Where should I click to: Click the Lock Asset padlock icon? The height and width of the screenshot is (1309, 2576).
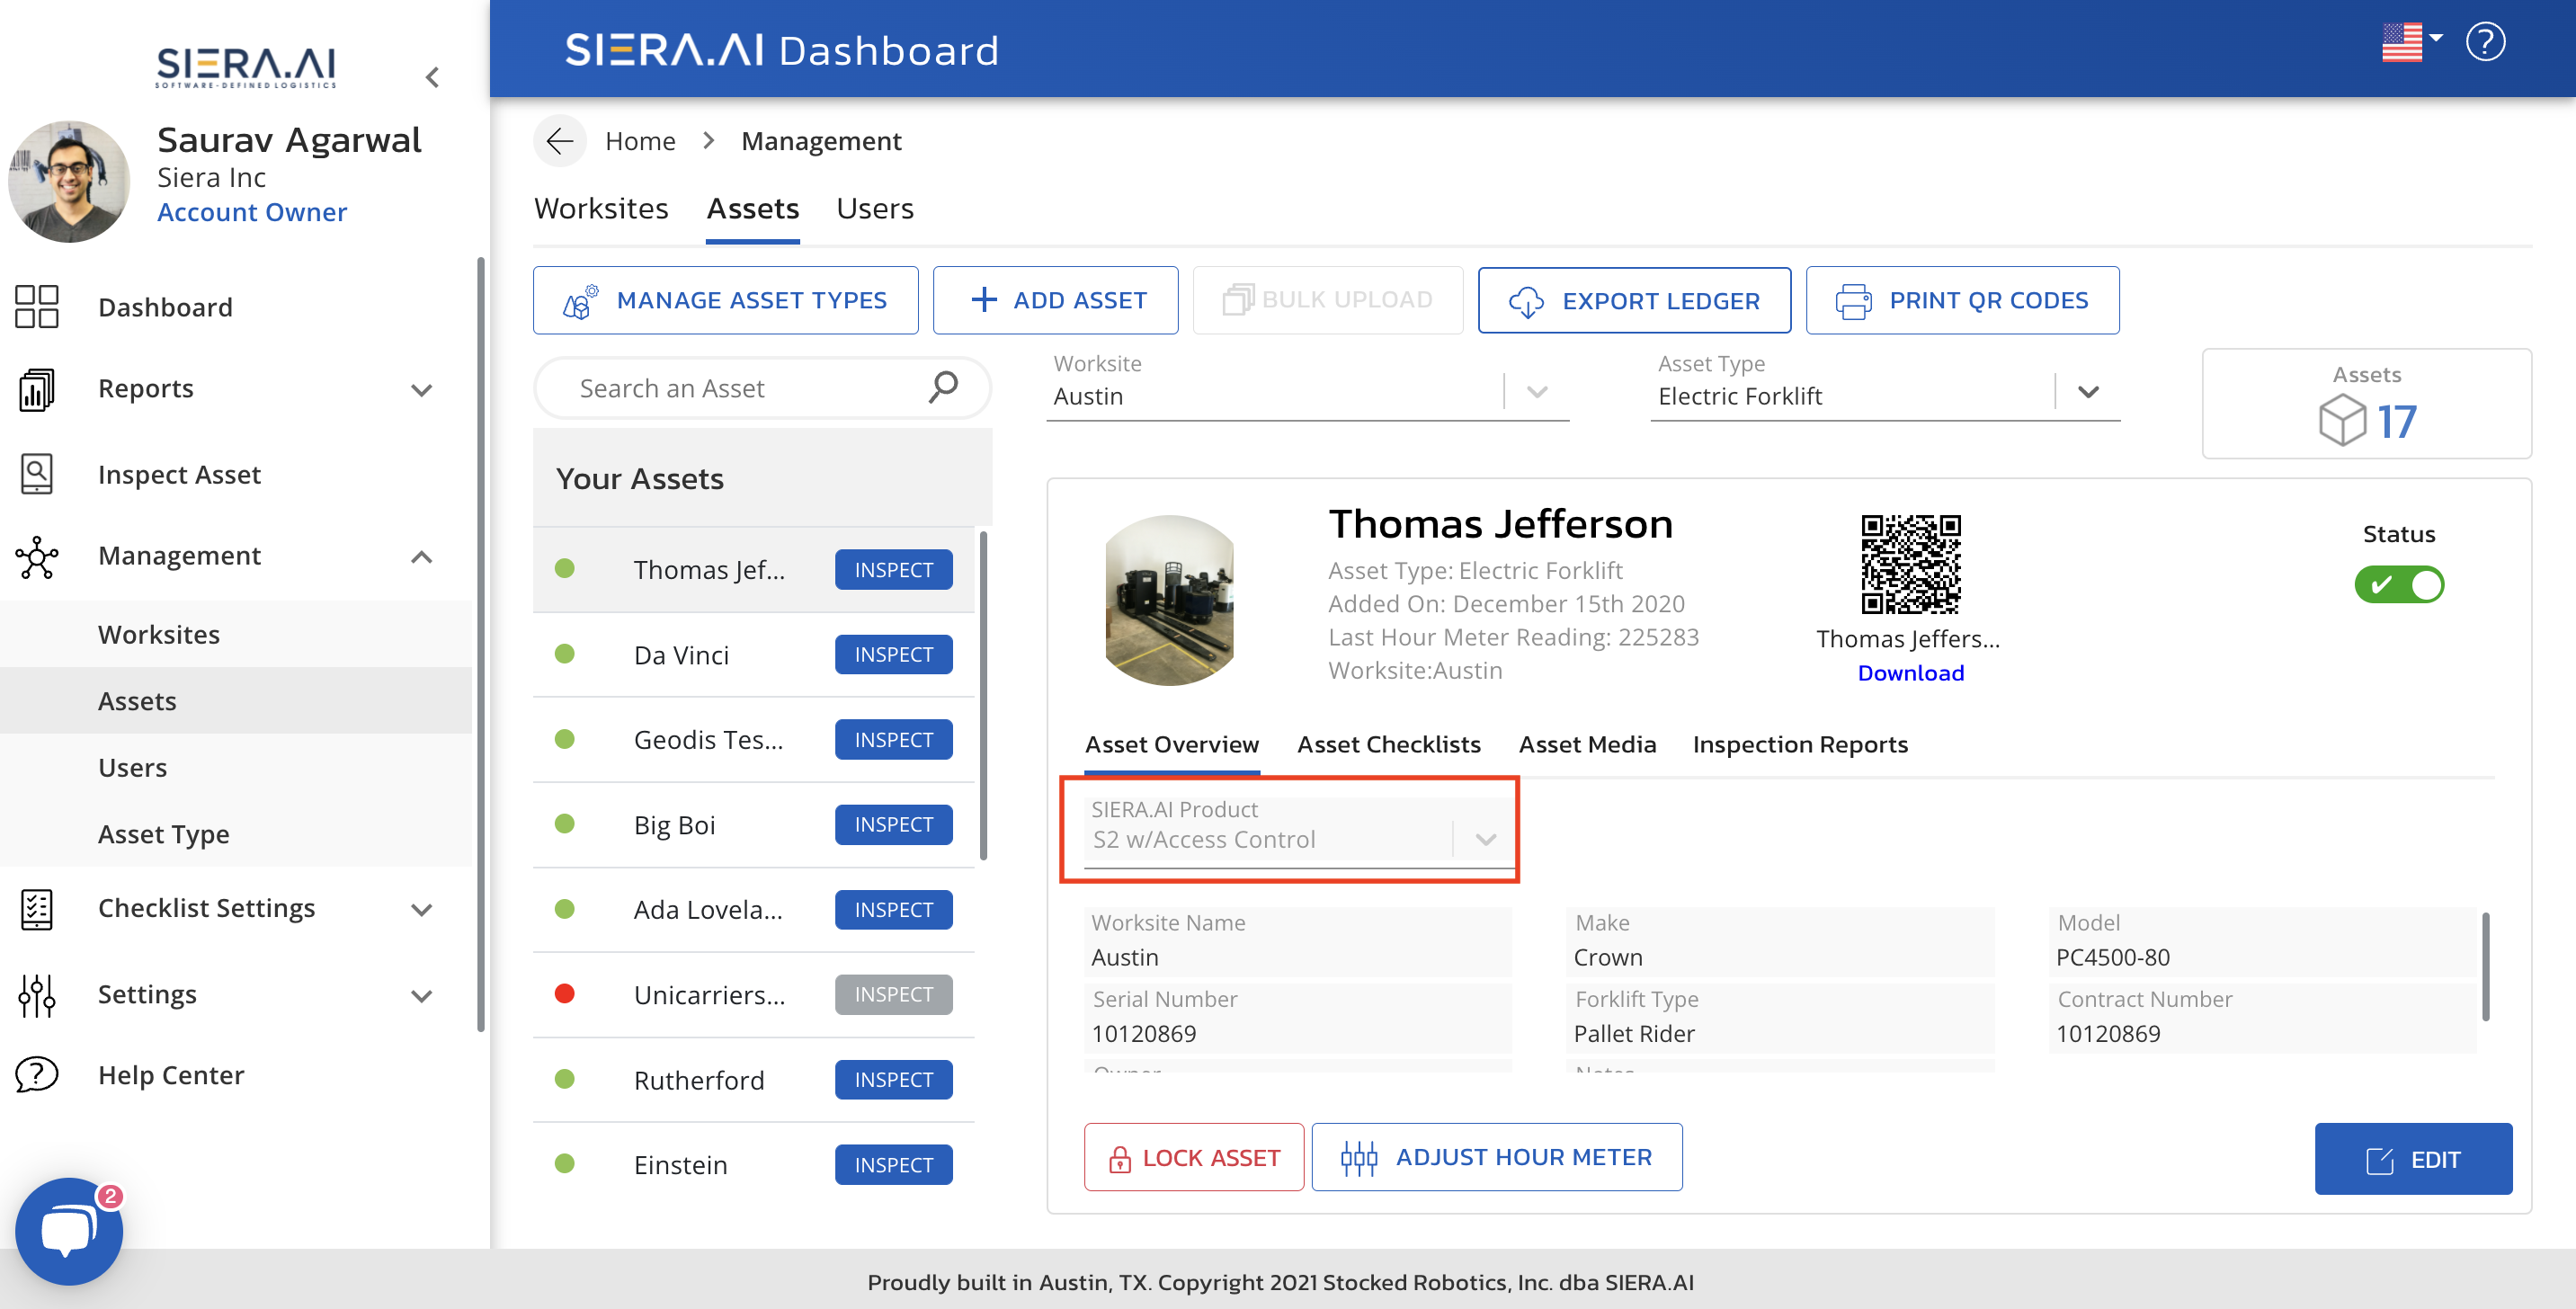[x=1119, y=1157]
